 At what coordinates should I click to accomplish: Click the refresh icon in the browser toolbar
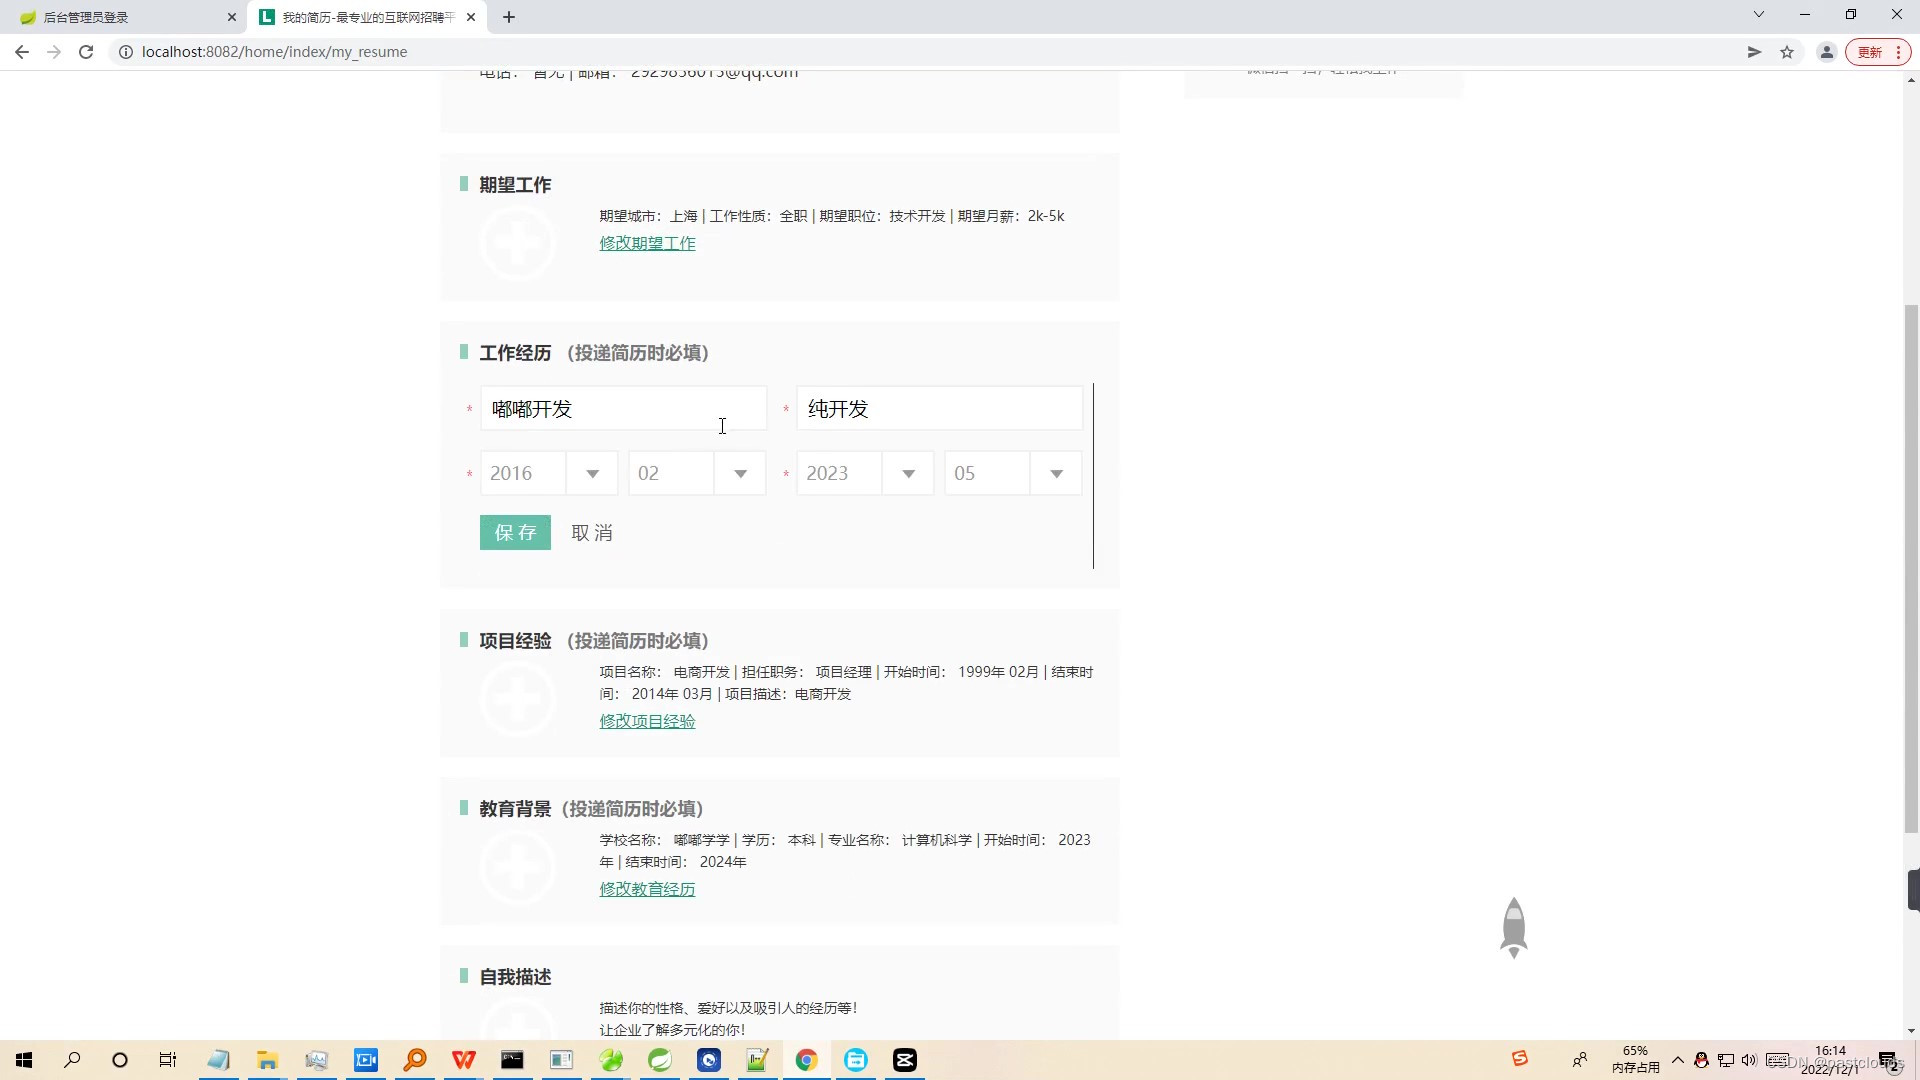(x=86, y=51)
